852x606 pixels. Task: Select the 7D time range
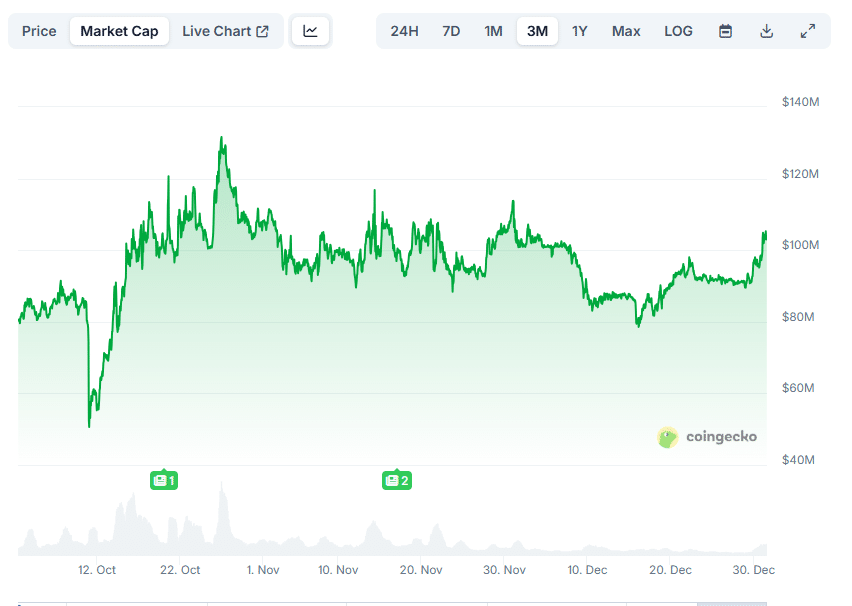click(451, 31)
